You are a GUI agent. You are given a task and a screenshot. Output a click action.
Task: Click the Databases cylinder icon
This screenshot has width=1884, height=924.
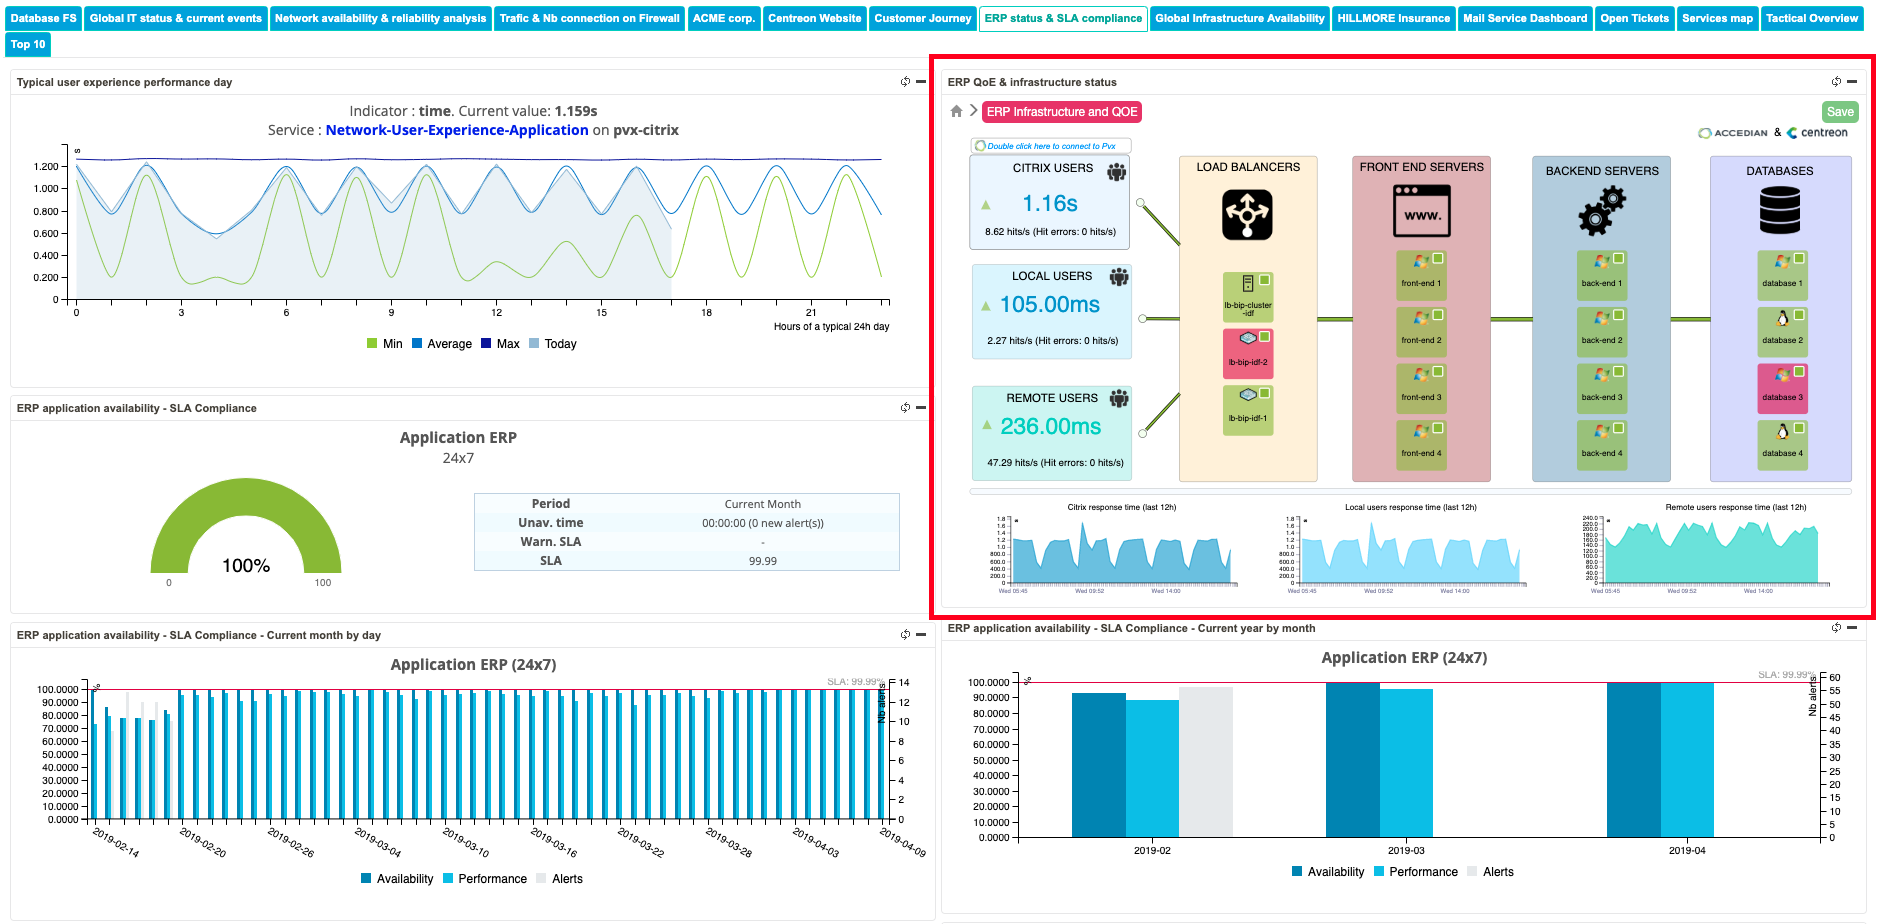click(1779, 211)
